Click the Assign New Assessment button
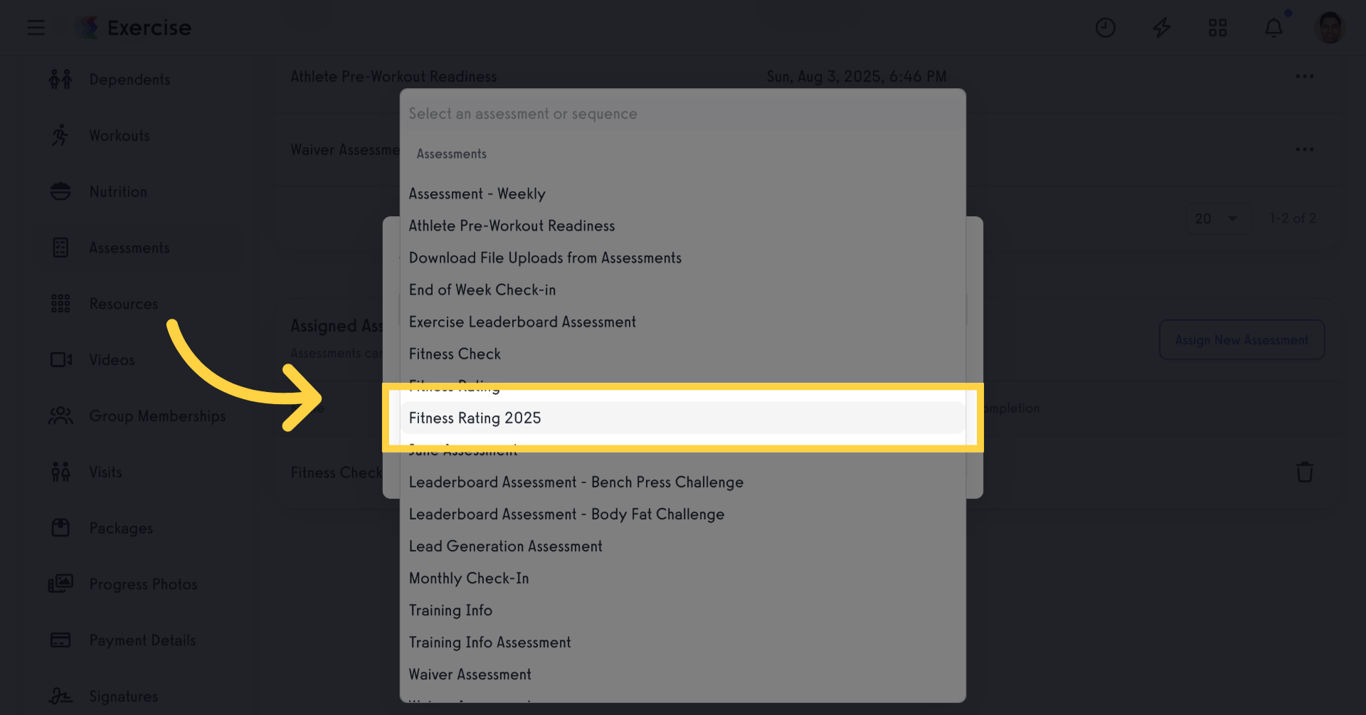Image resolution: width=1366 pixels, height=715 pixels. pyautogui.click(x=1242, y=339)
